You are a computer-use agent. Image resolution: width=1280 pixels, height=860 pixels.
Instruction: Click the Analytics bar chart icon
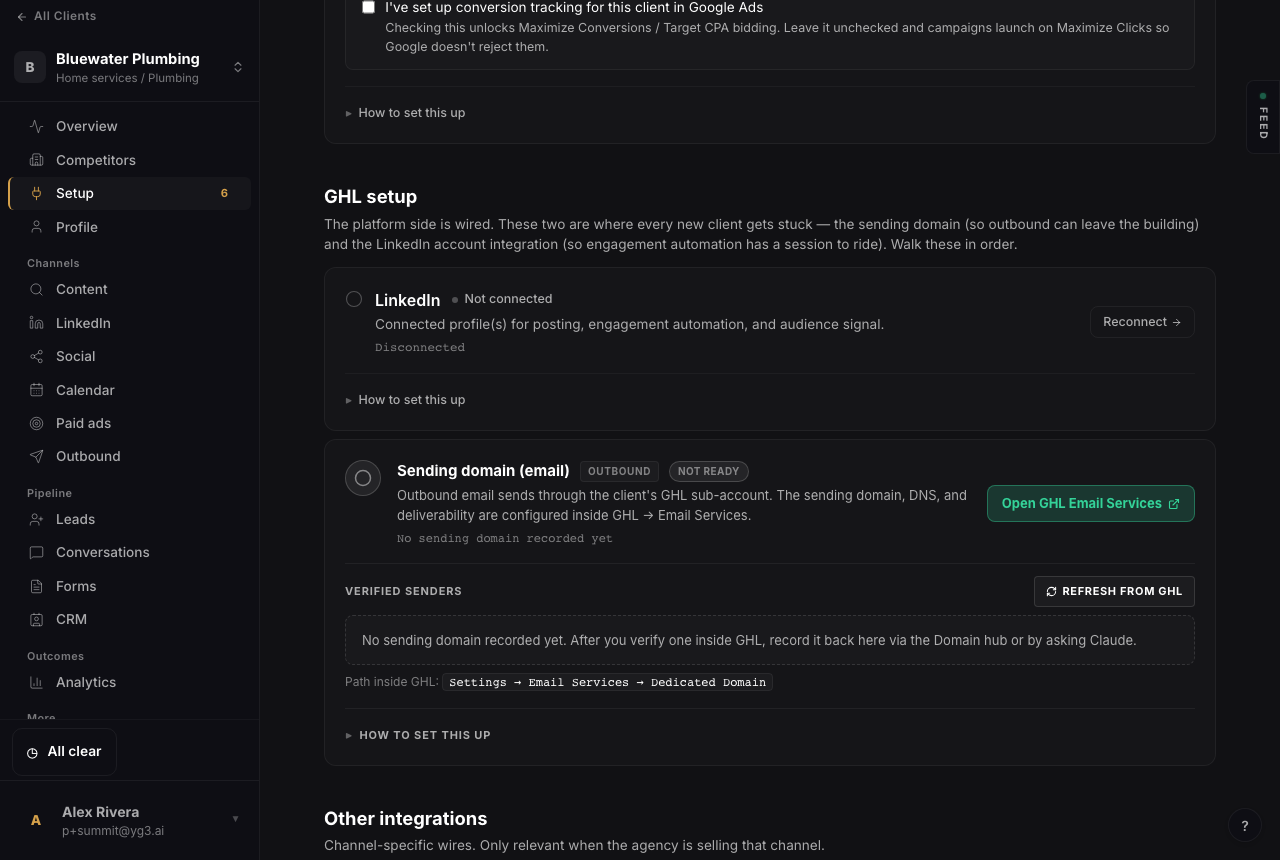pyautogui.click(x=36, y=682)
